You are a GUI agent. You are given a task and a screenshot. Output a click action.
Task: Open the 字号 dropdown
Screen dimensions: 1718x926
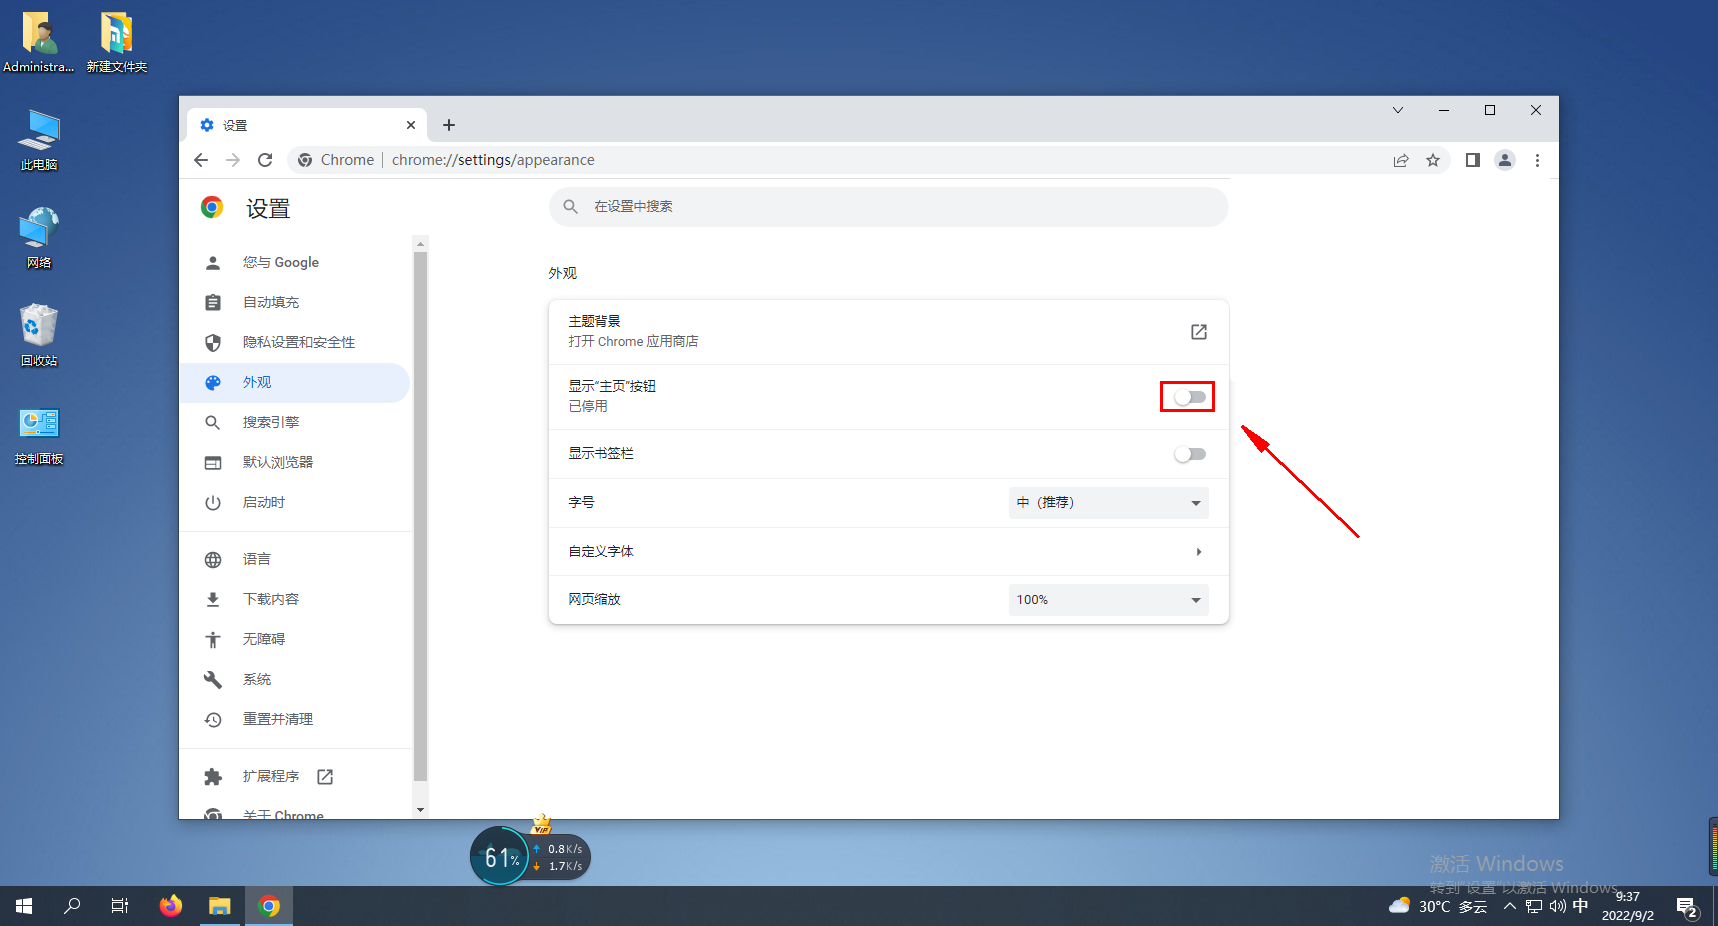(1108, 502)
